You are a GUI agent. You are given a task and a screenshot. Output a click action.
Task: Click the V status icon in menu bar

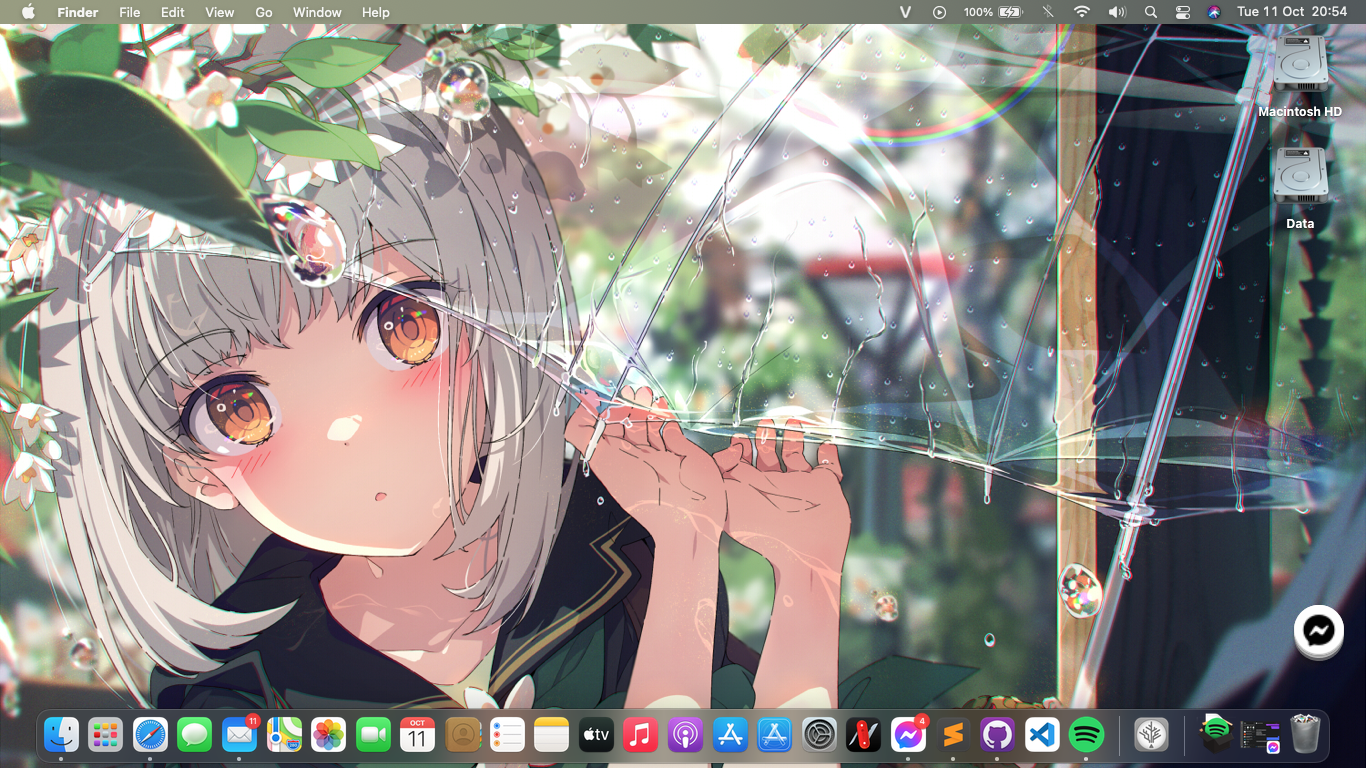point(906,12)
